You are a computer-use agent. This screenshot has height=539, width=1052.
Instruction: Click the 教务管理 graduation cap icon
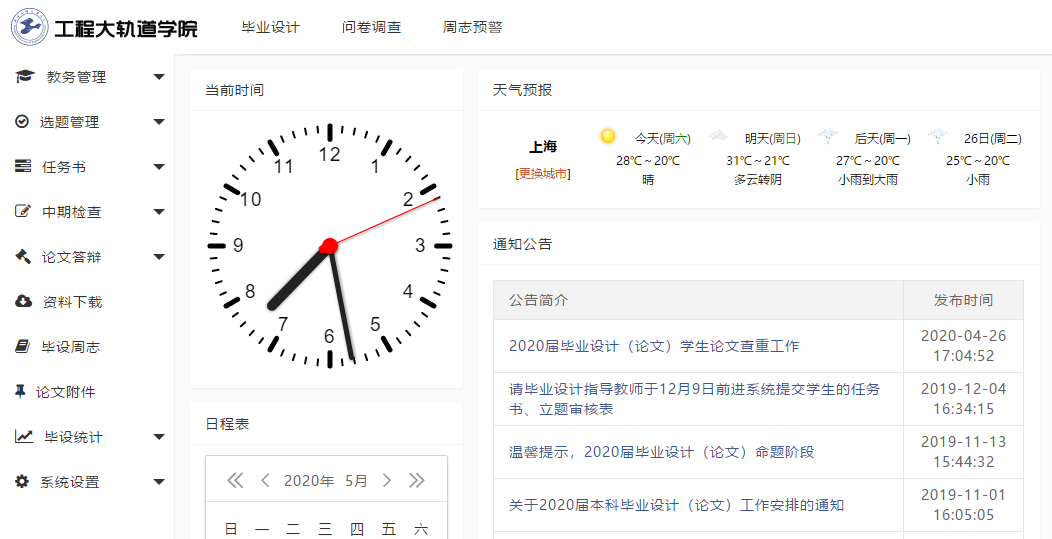pyautogui.click(x=25, y=77)
